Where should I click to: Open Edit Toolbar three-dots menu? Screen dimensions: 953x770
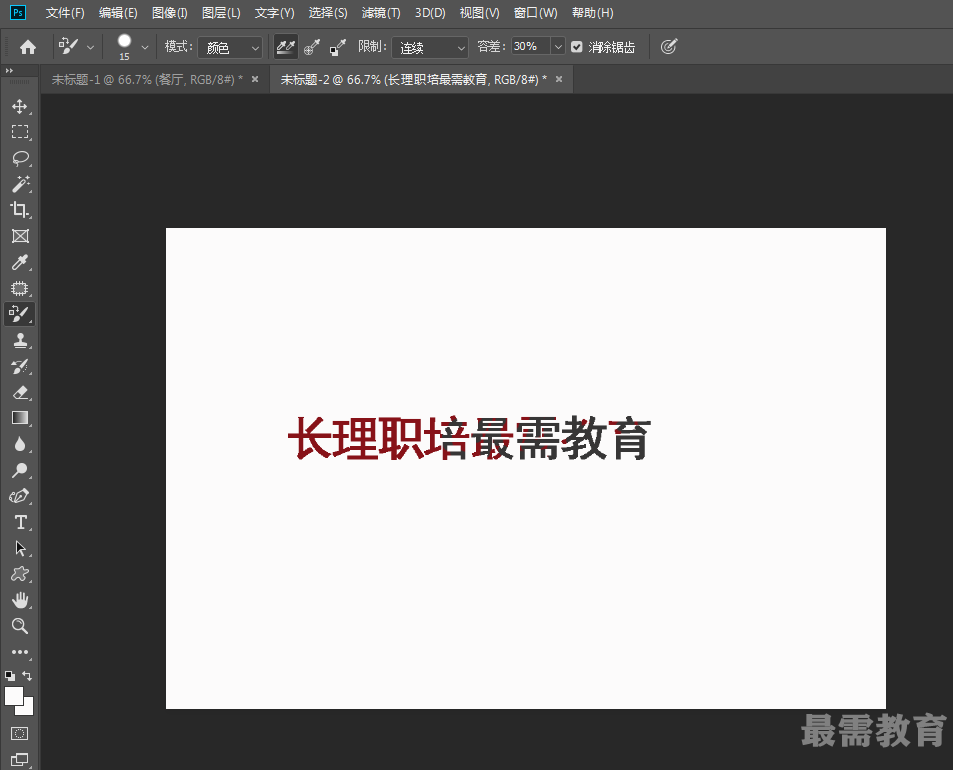coord(19,652)
